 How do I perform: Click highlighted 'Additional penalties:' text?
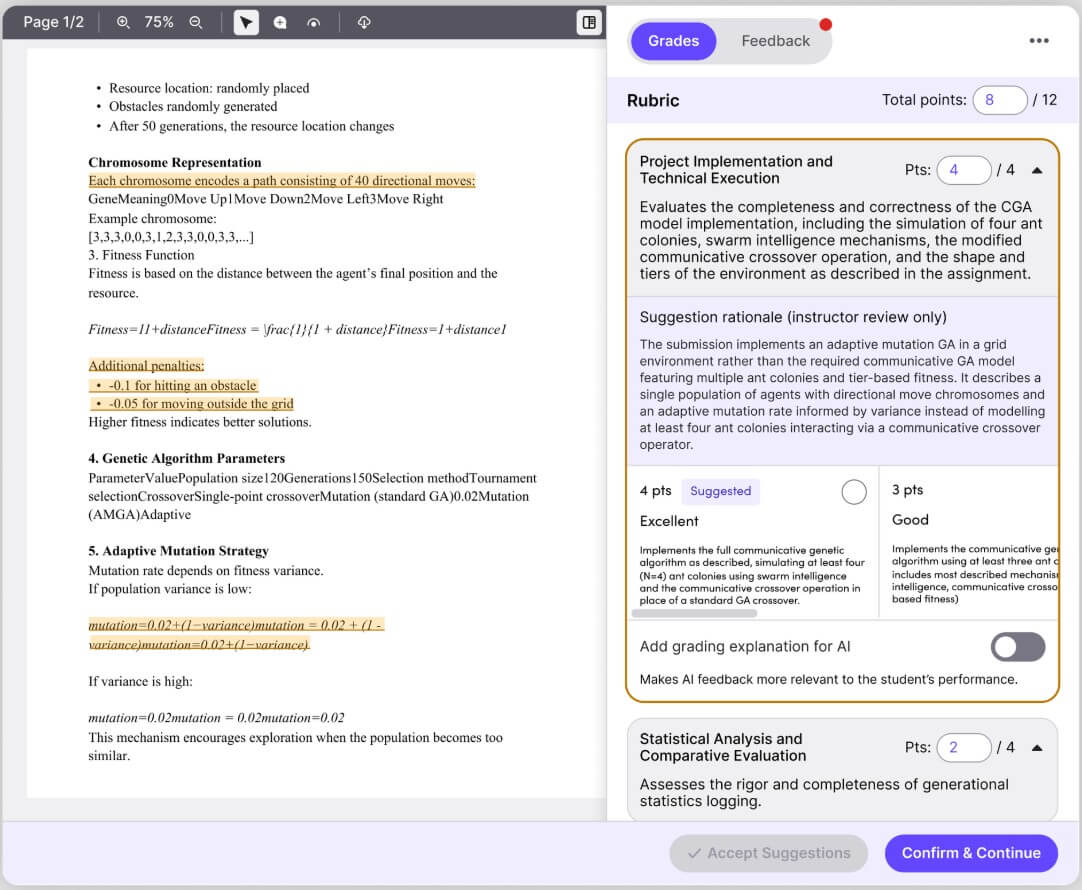tap(146, 366)
